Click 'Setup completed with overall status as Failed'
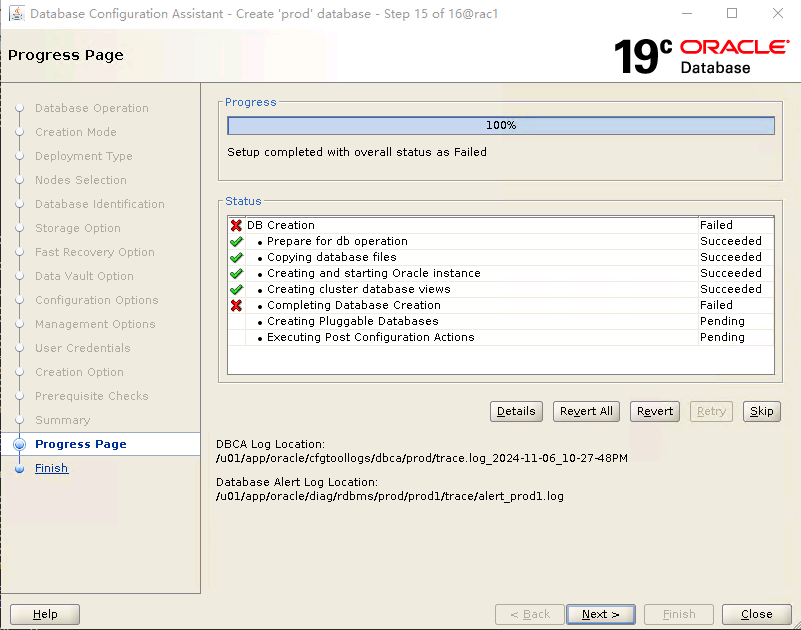 (357, 152)
